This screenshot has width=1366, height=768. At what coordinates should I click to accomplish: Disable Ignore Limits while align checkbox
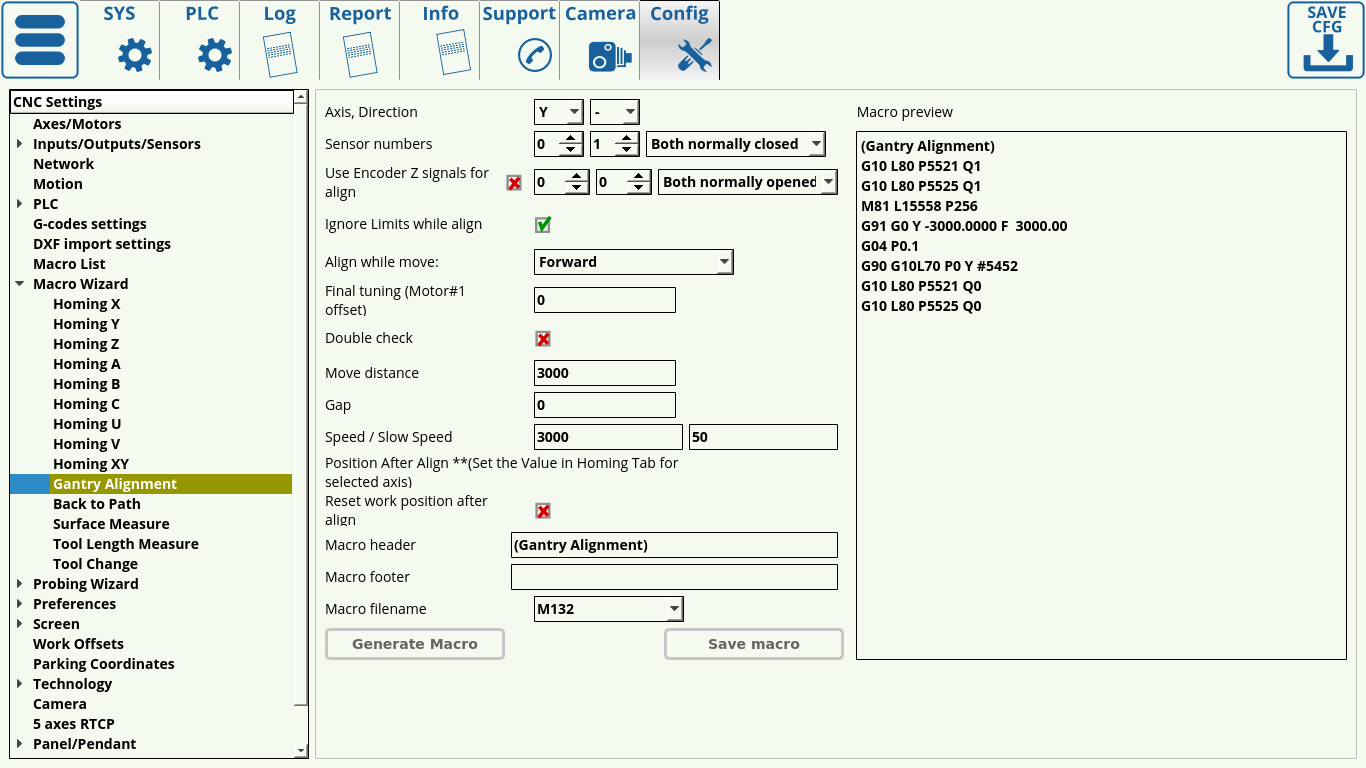(x=543, y=225)
